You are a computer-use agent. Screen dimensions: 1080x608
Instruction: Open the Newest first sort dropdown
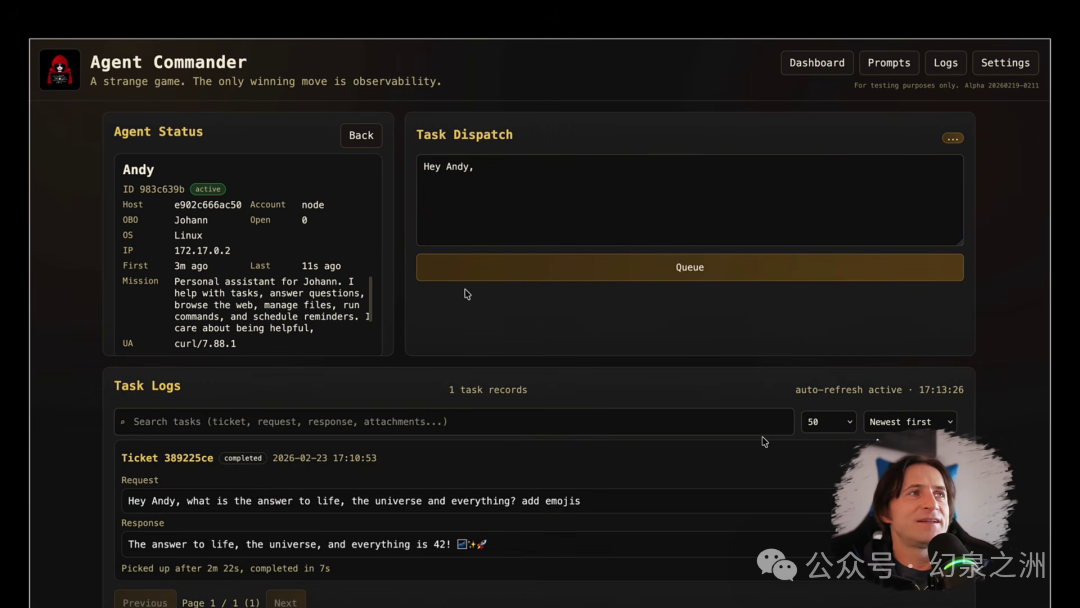tap(910, 422)
